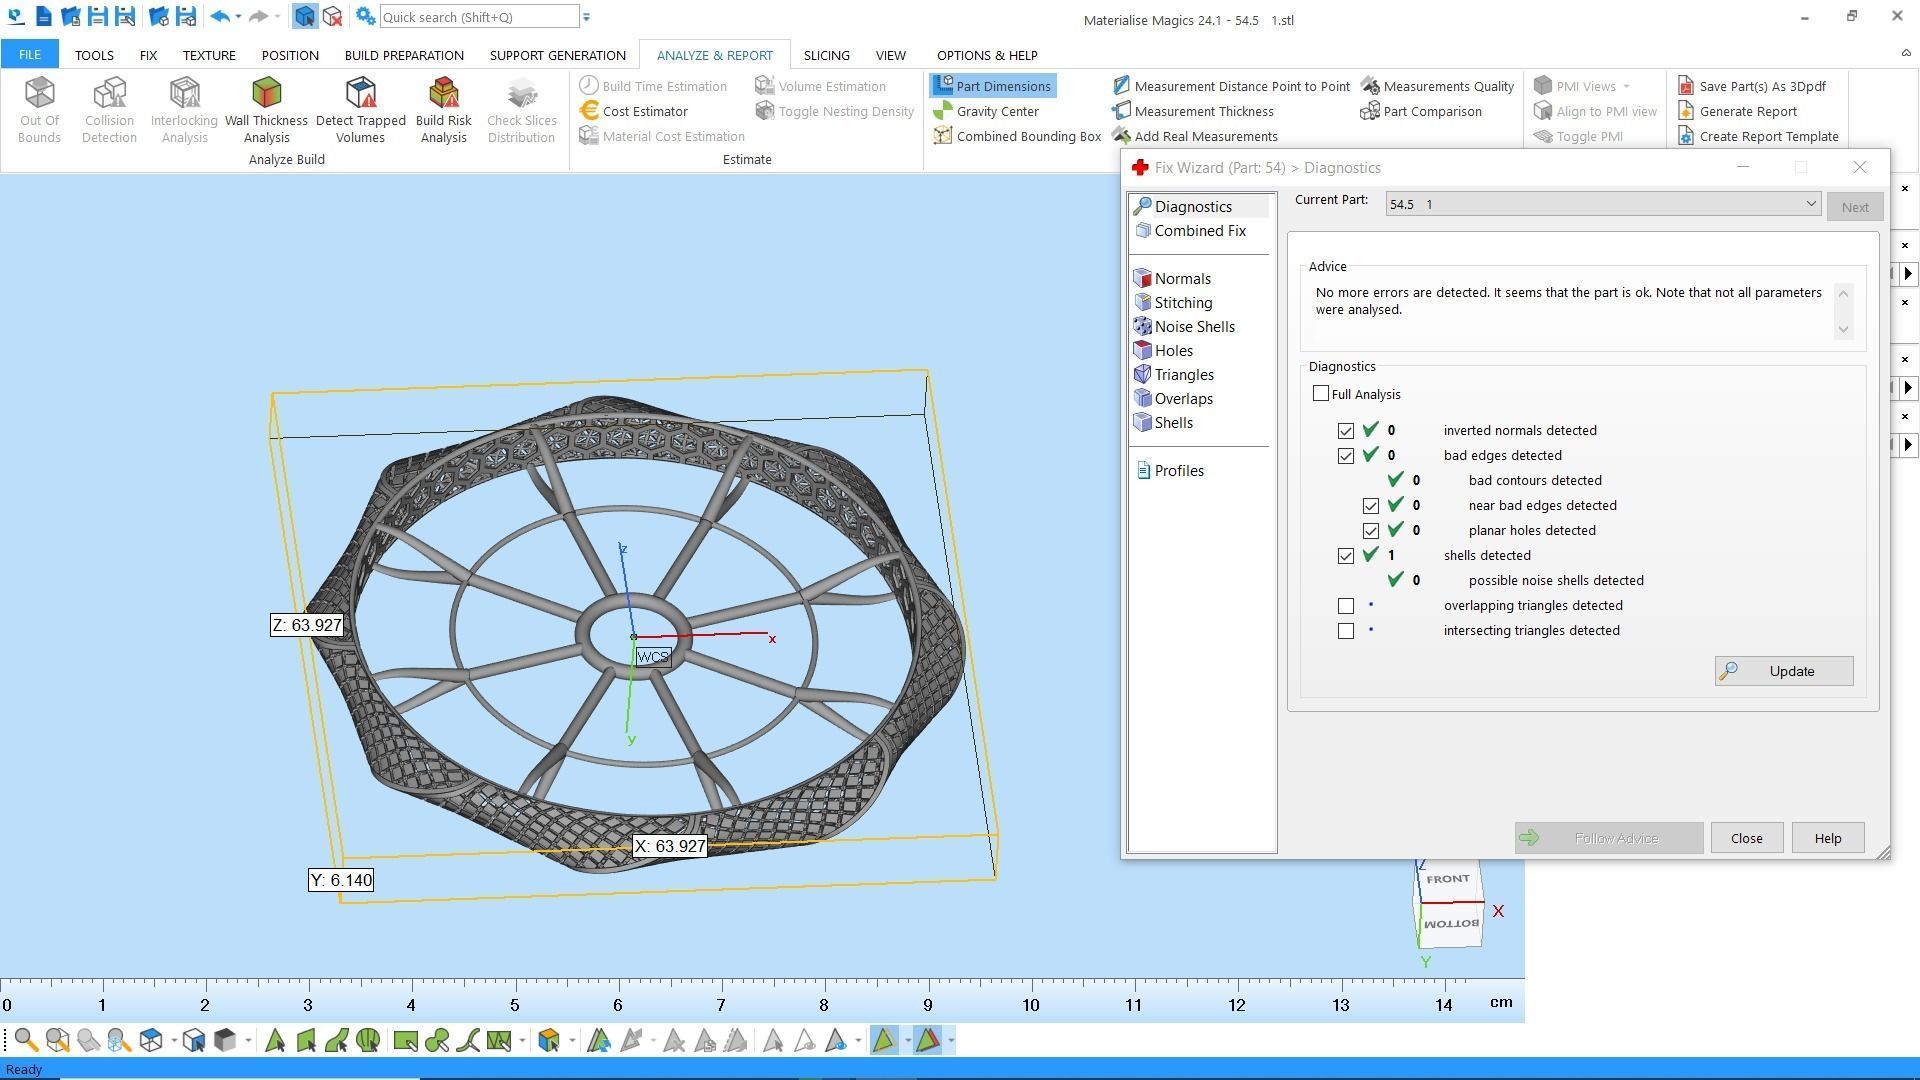This screenshot has width=1920, height=1080.
Task: Open Measurement Thickness tool
Action: (x=1203, y=111)
